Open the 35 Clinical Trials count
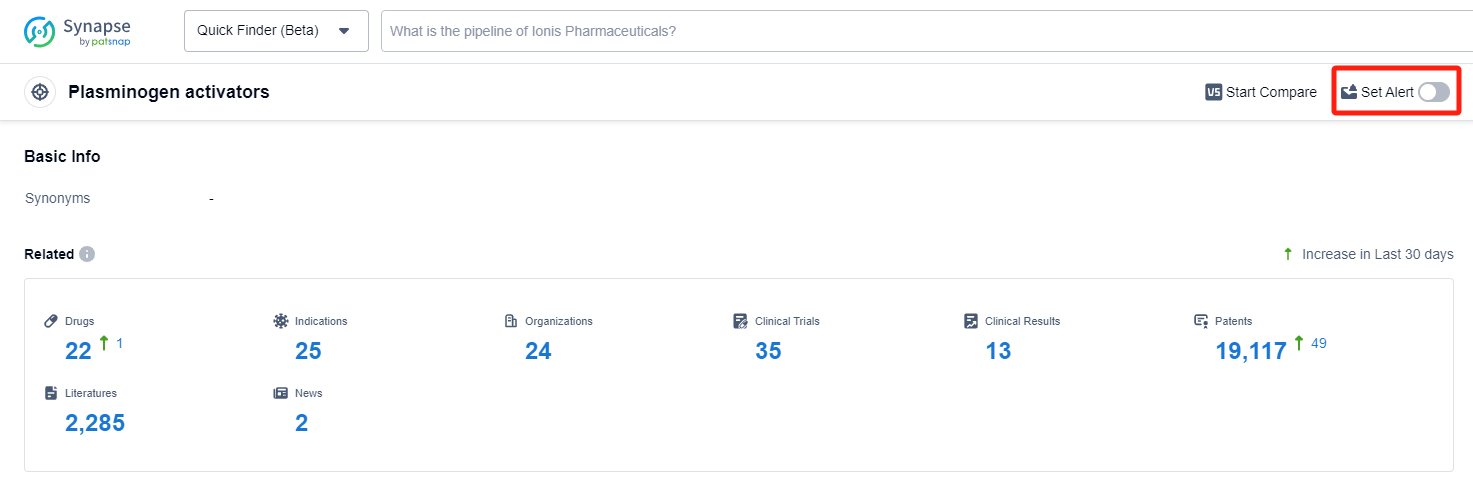 (768, 351)
